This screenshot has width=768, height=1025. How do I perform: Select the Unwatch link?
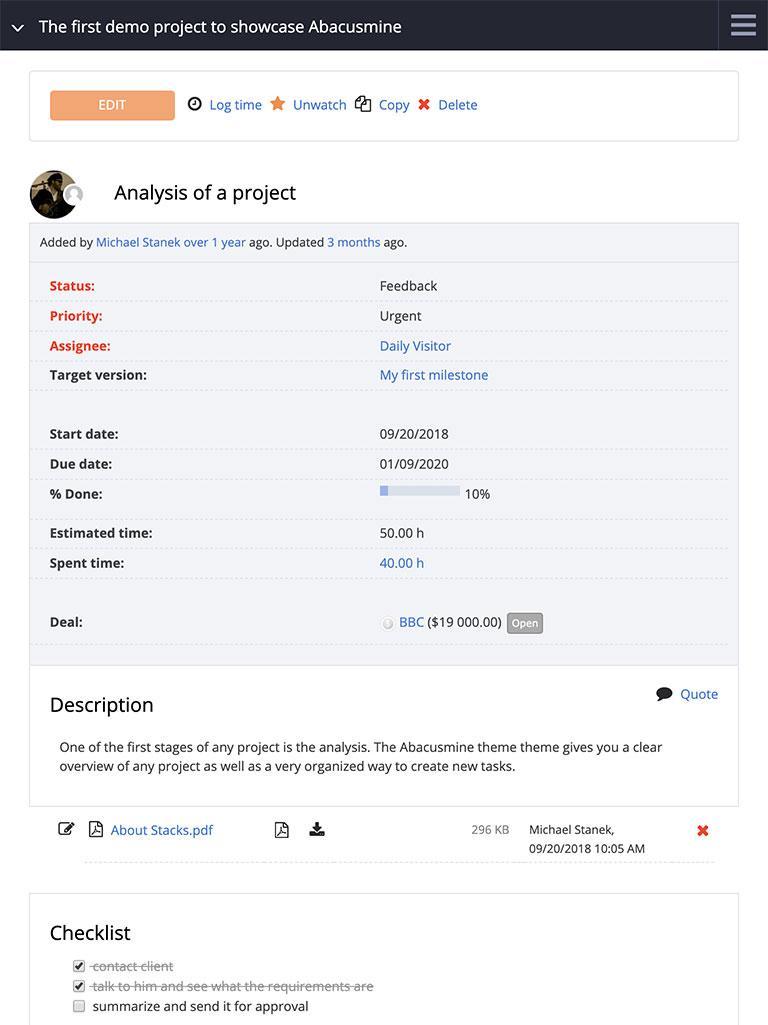point(320,105)
